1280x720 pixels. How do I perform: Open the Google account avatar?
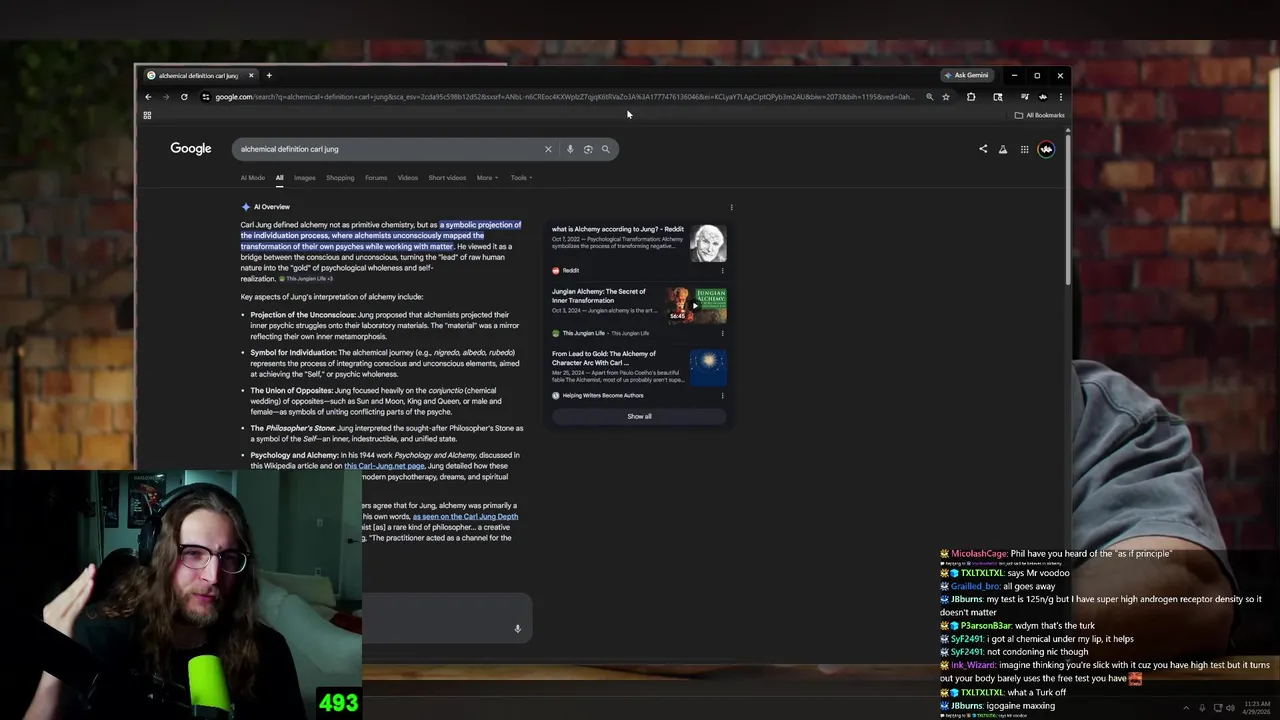[x=1046, y=149]
